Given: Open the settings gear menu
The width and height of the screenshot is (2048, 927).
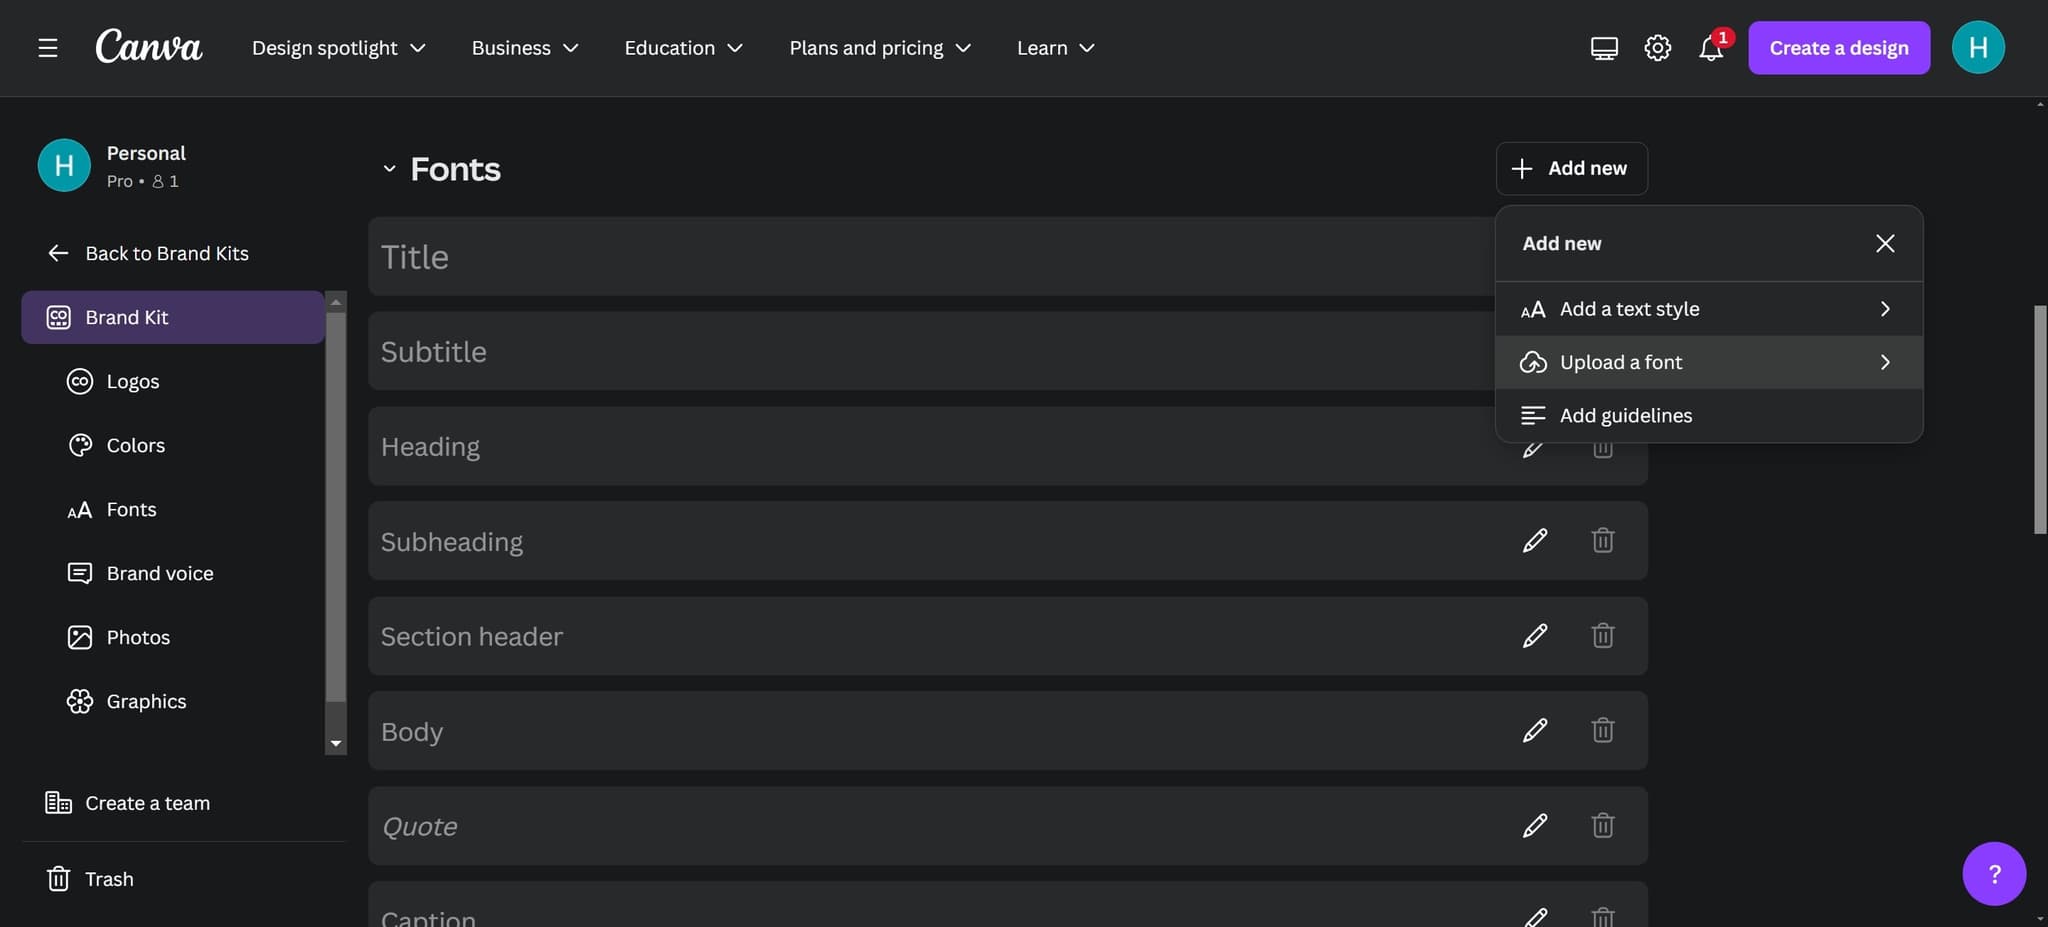Looking at the screenshot, I should (1656, 47).
